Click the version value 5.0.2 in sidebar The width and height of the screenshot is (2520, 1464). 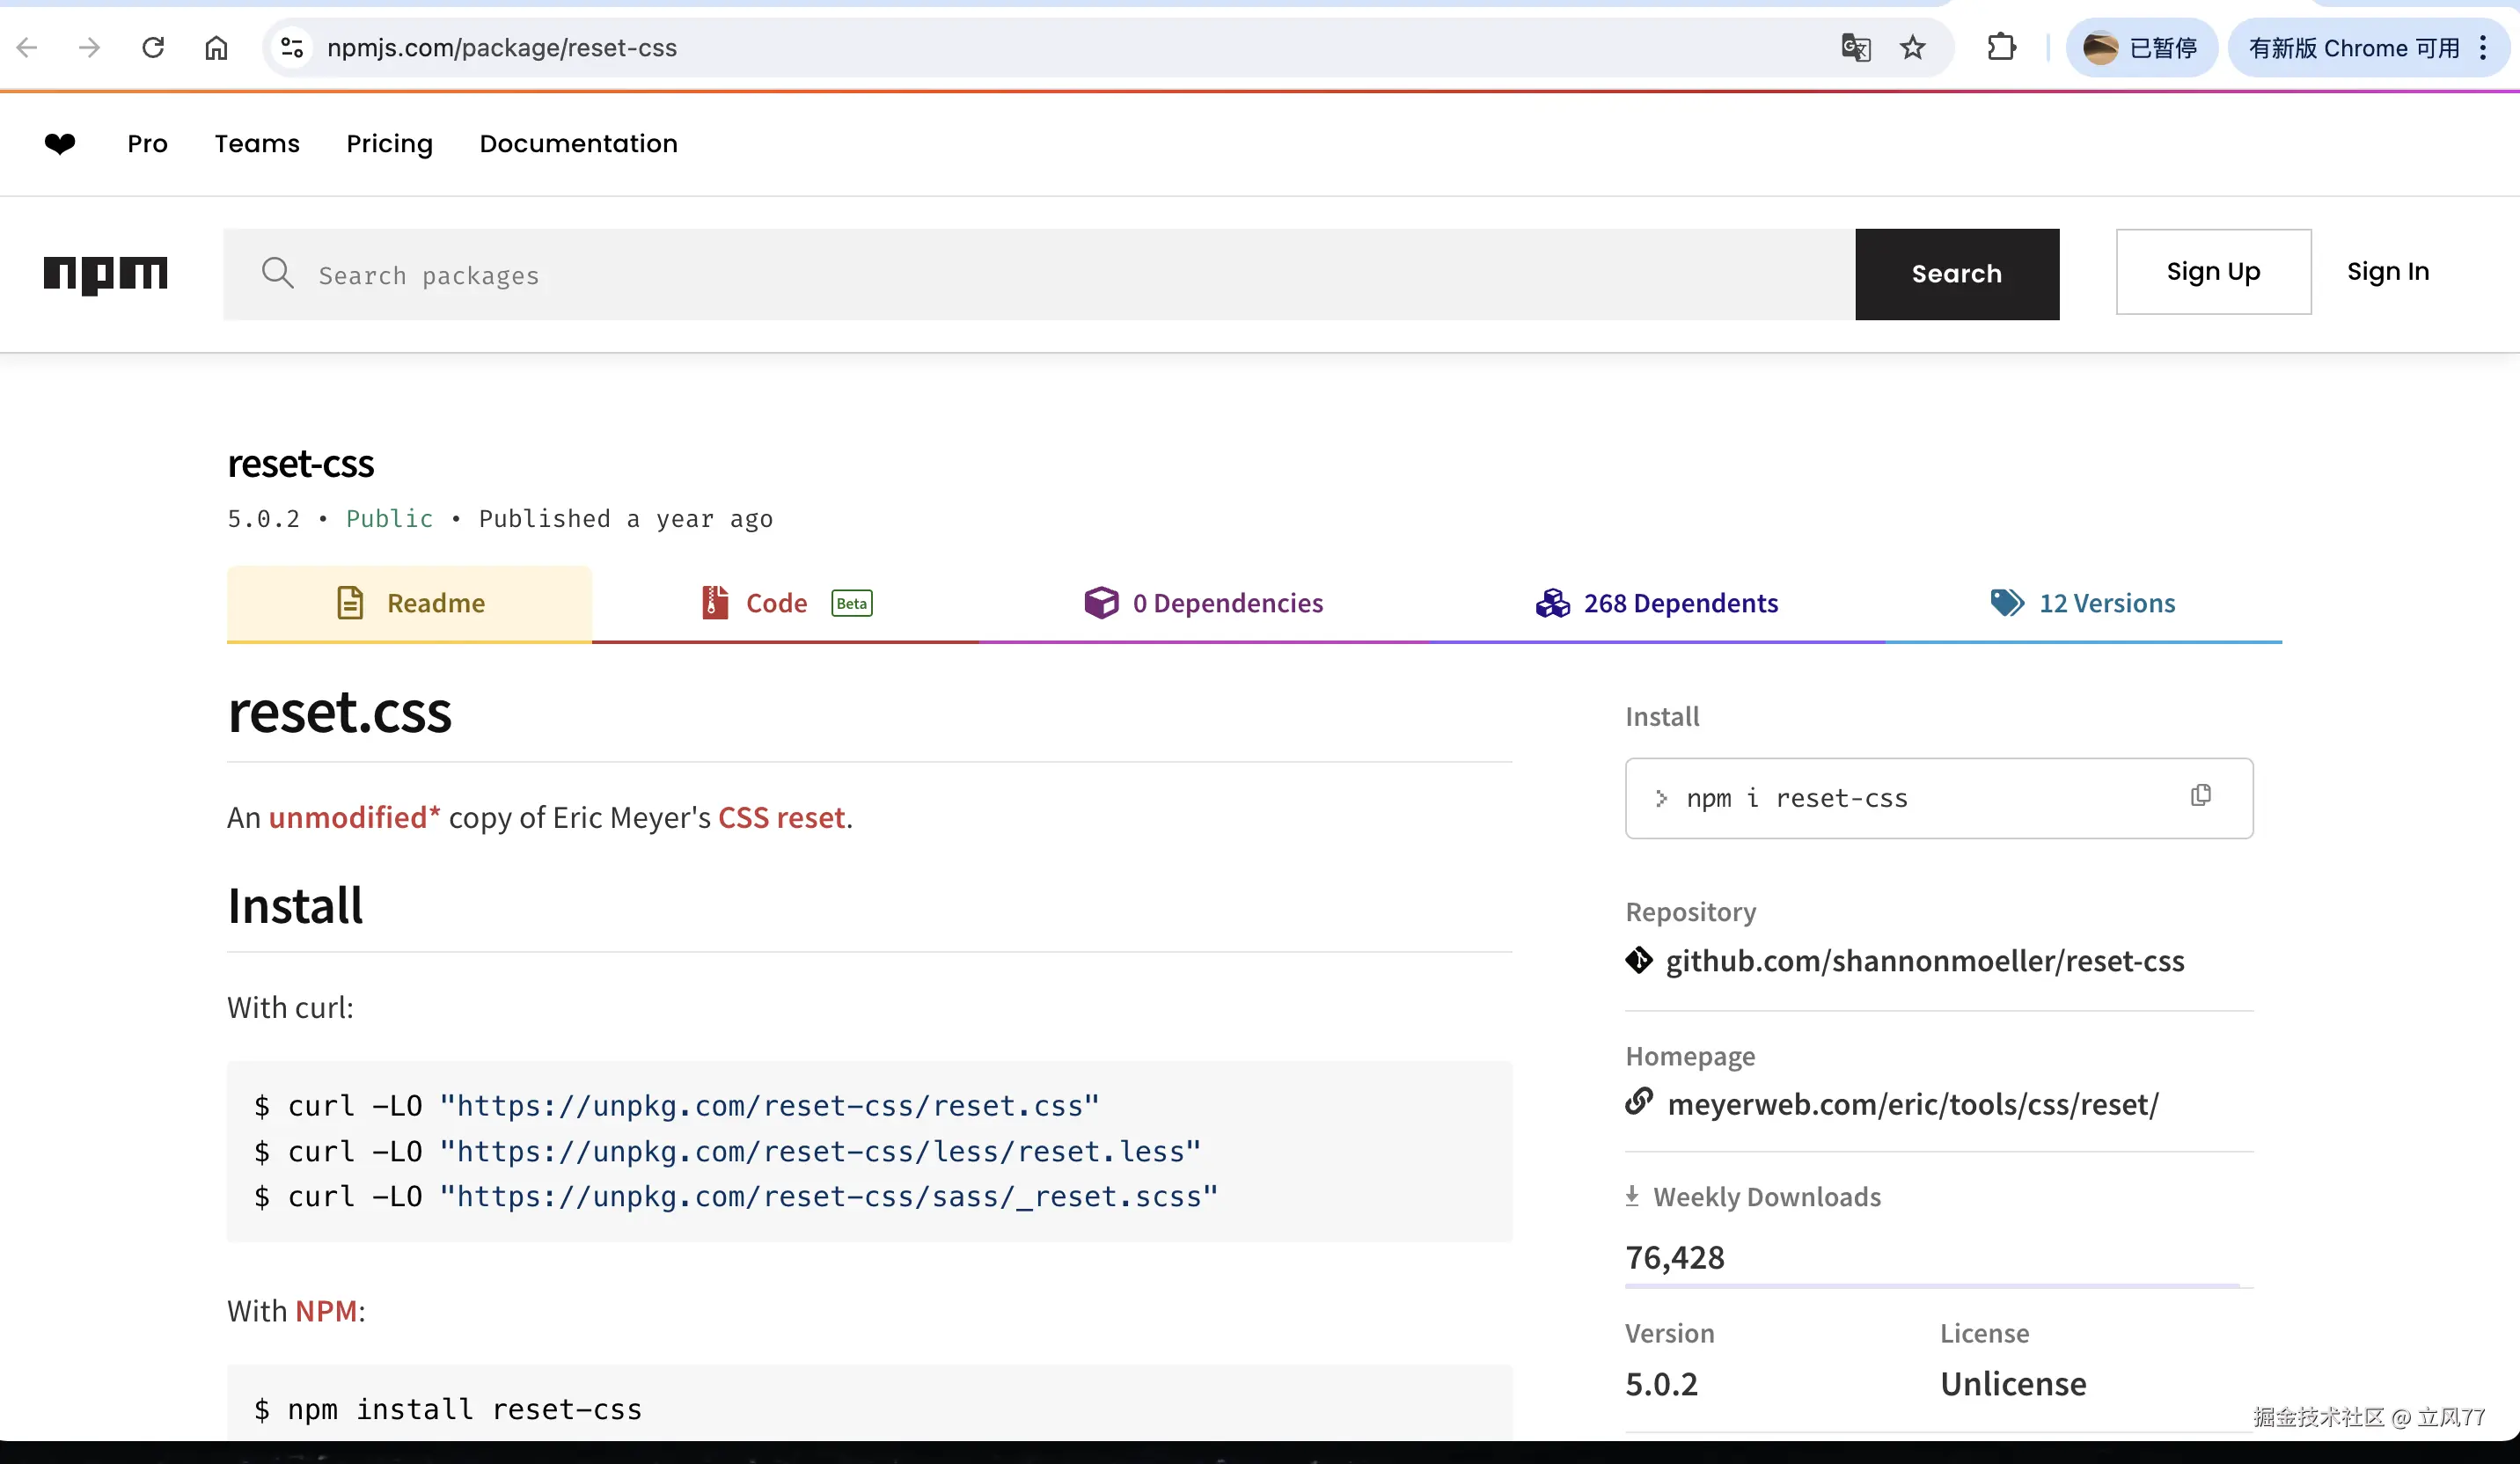click(1661, 1383)
